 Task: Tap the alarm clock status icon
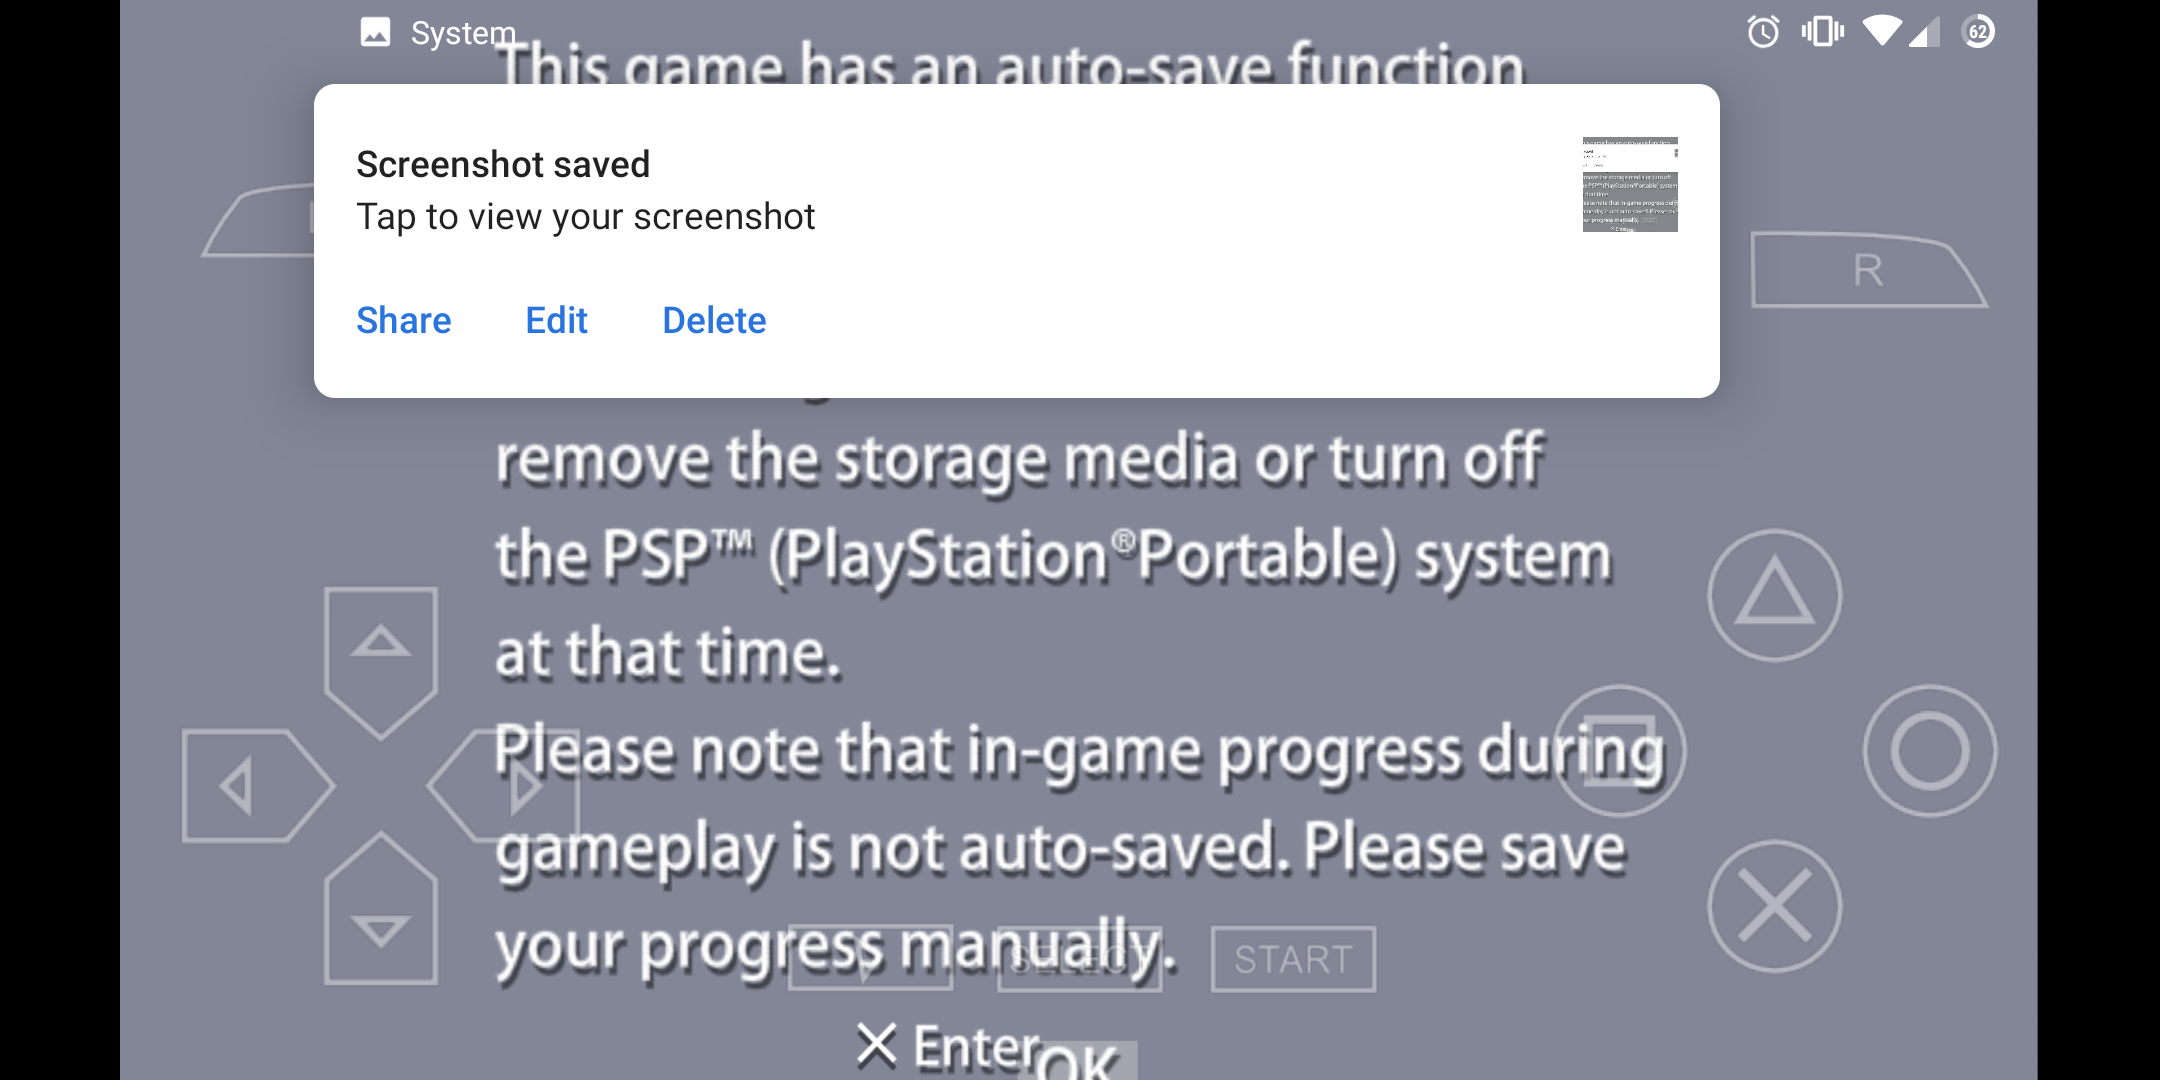[1761, 33]
